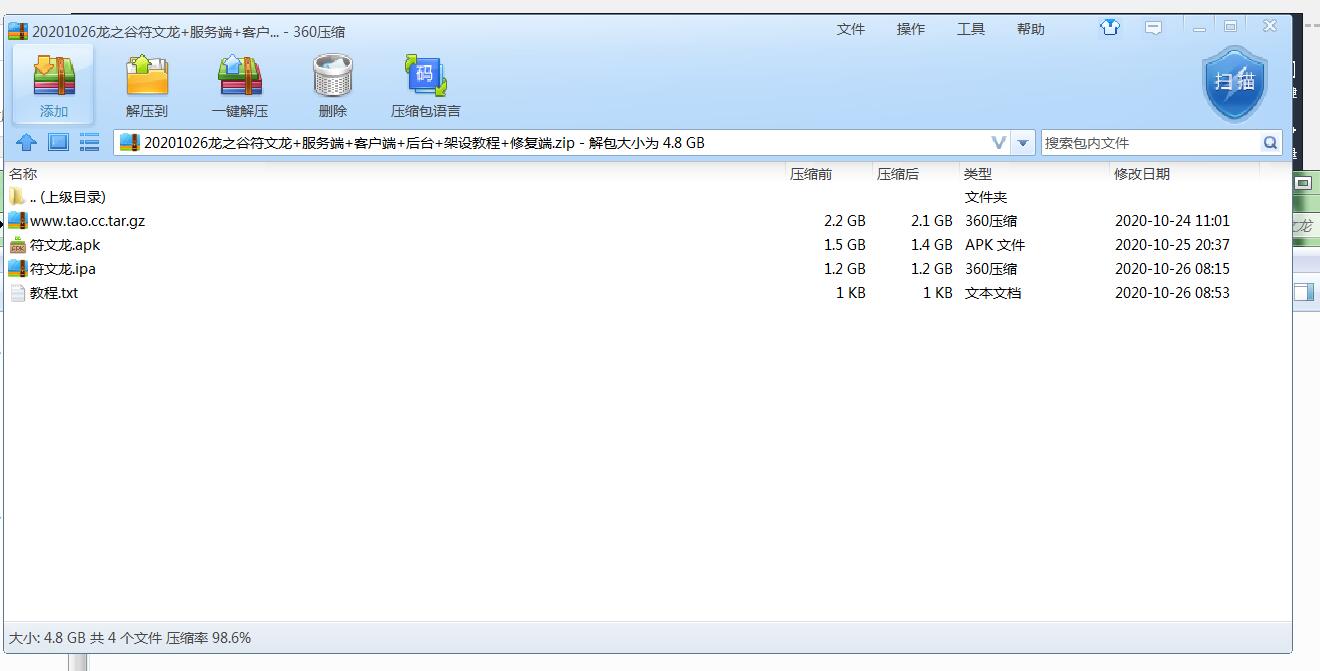Switch to large icon view mode

coord(59,142)
